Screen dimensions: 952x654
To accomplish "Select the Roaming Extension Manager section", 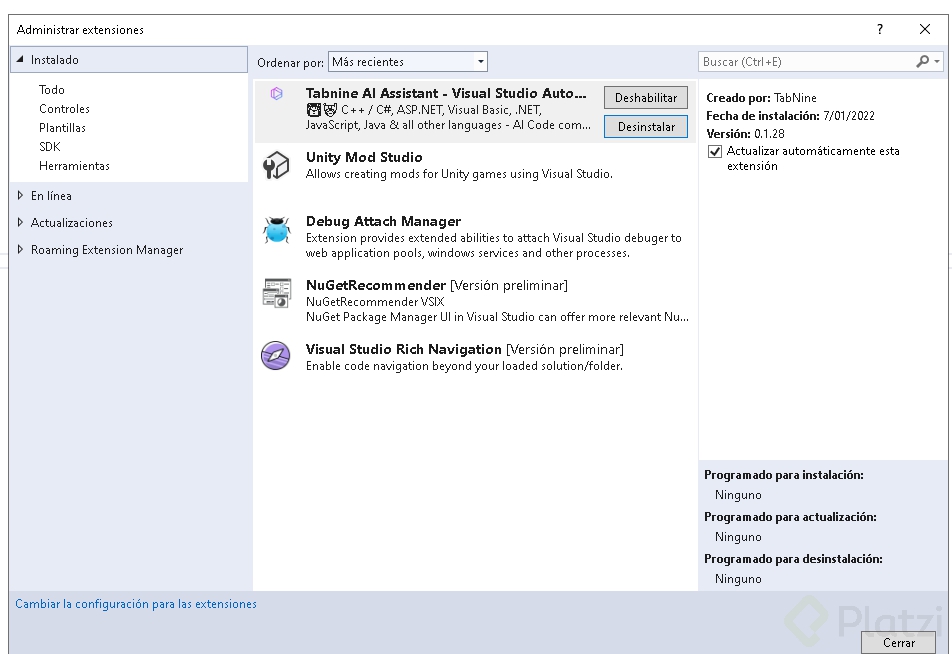I will click(107, 250).
